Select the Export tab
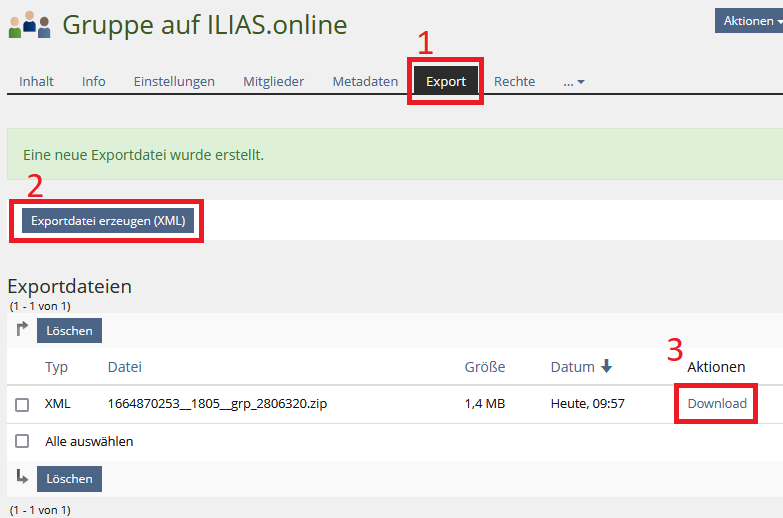This screenshot has height=518, width=783. [446, 82]
